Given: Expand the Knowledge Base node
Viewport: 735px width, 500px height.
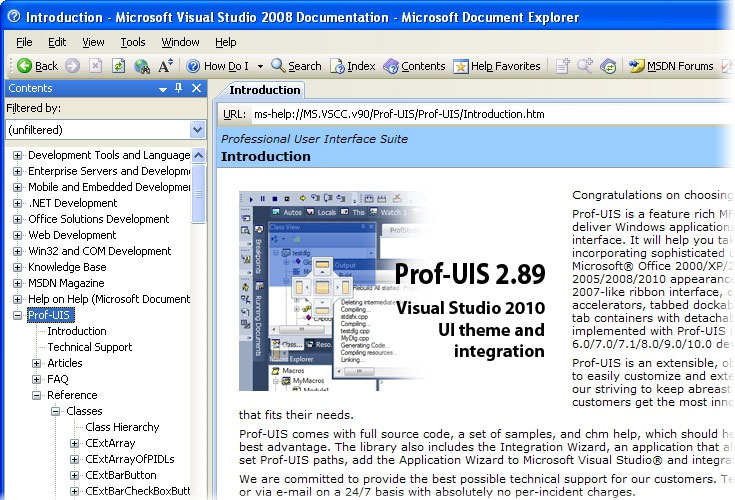Looking at the screenshot, I should click(17, 267).
